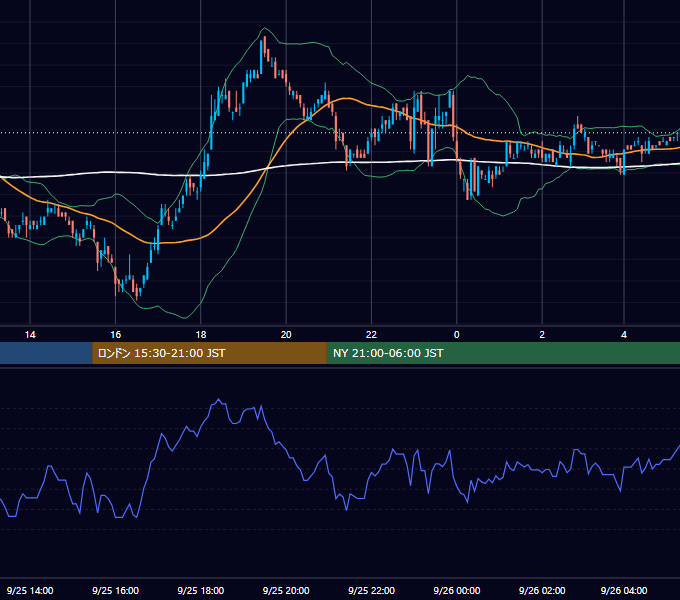Screen dimensions: 680x600
Task: Click the London 15:30-21:00 JST session bar
Action: click(x=209, y=353)
